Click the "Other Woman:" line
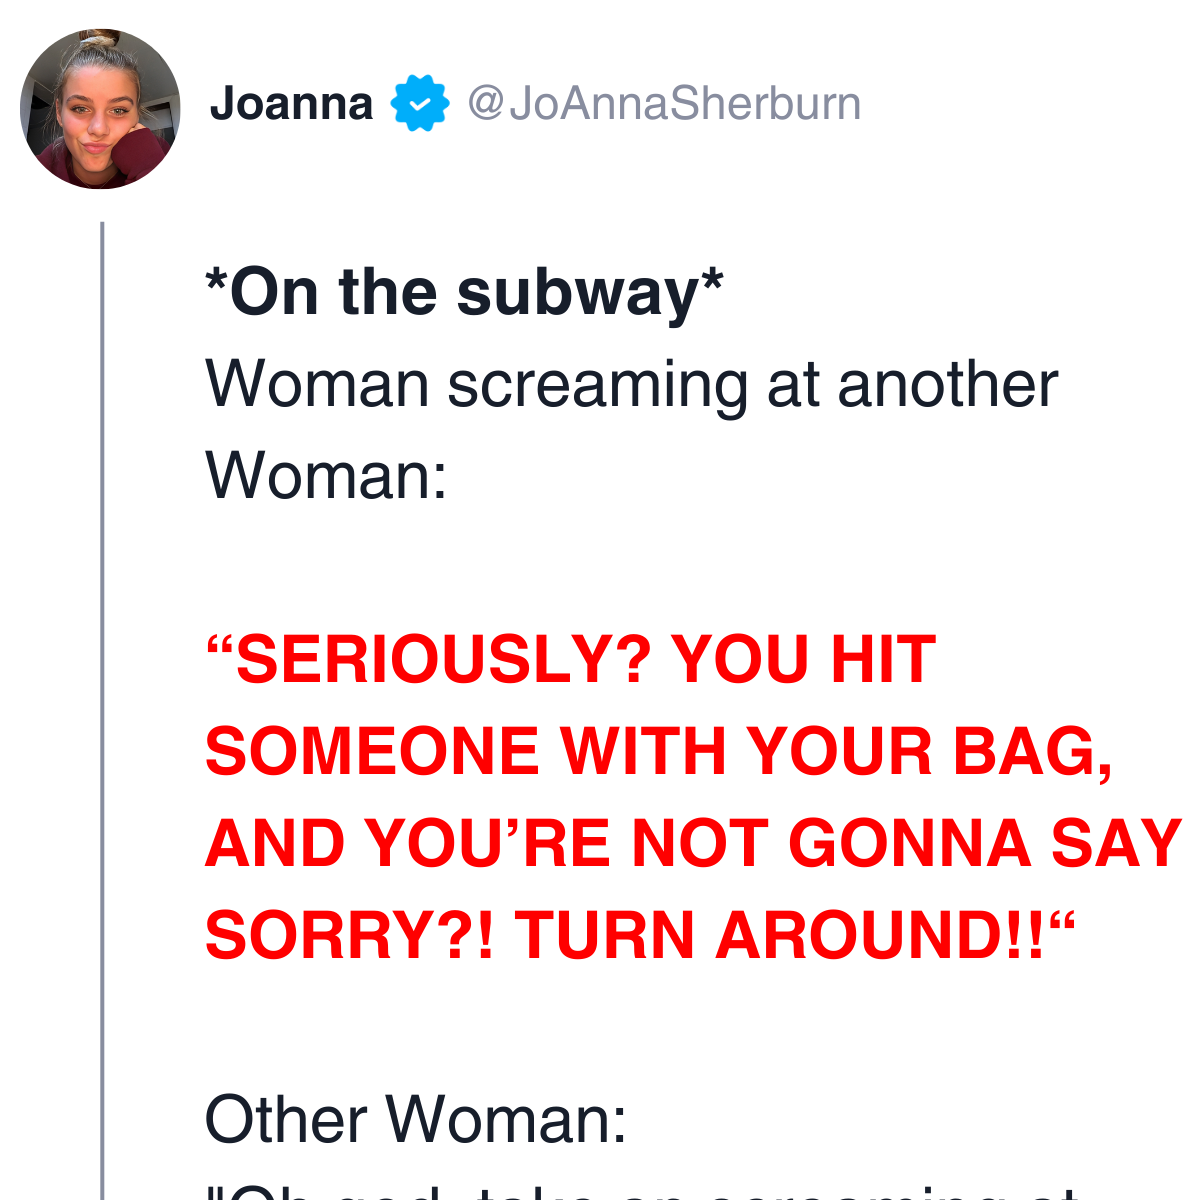This screenshot has height=1200, width=1200. (x=416, y=1119)
